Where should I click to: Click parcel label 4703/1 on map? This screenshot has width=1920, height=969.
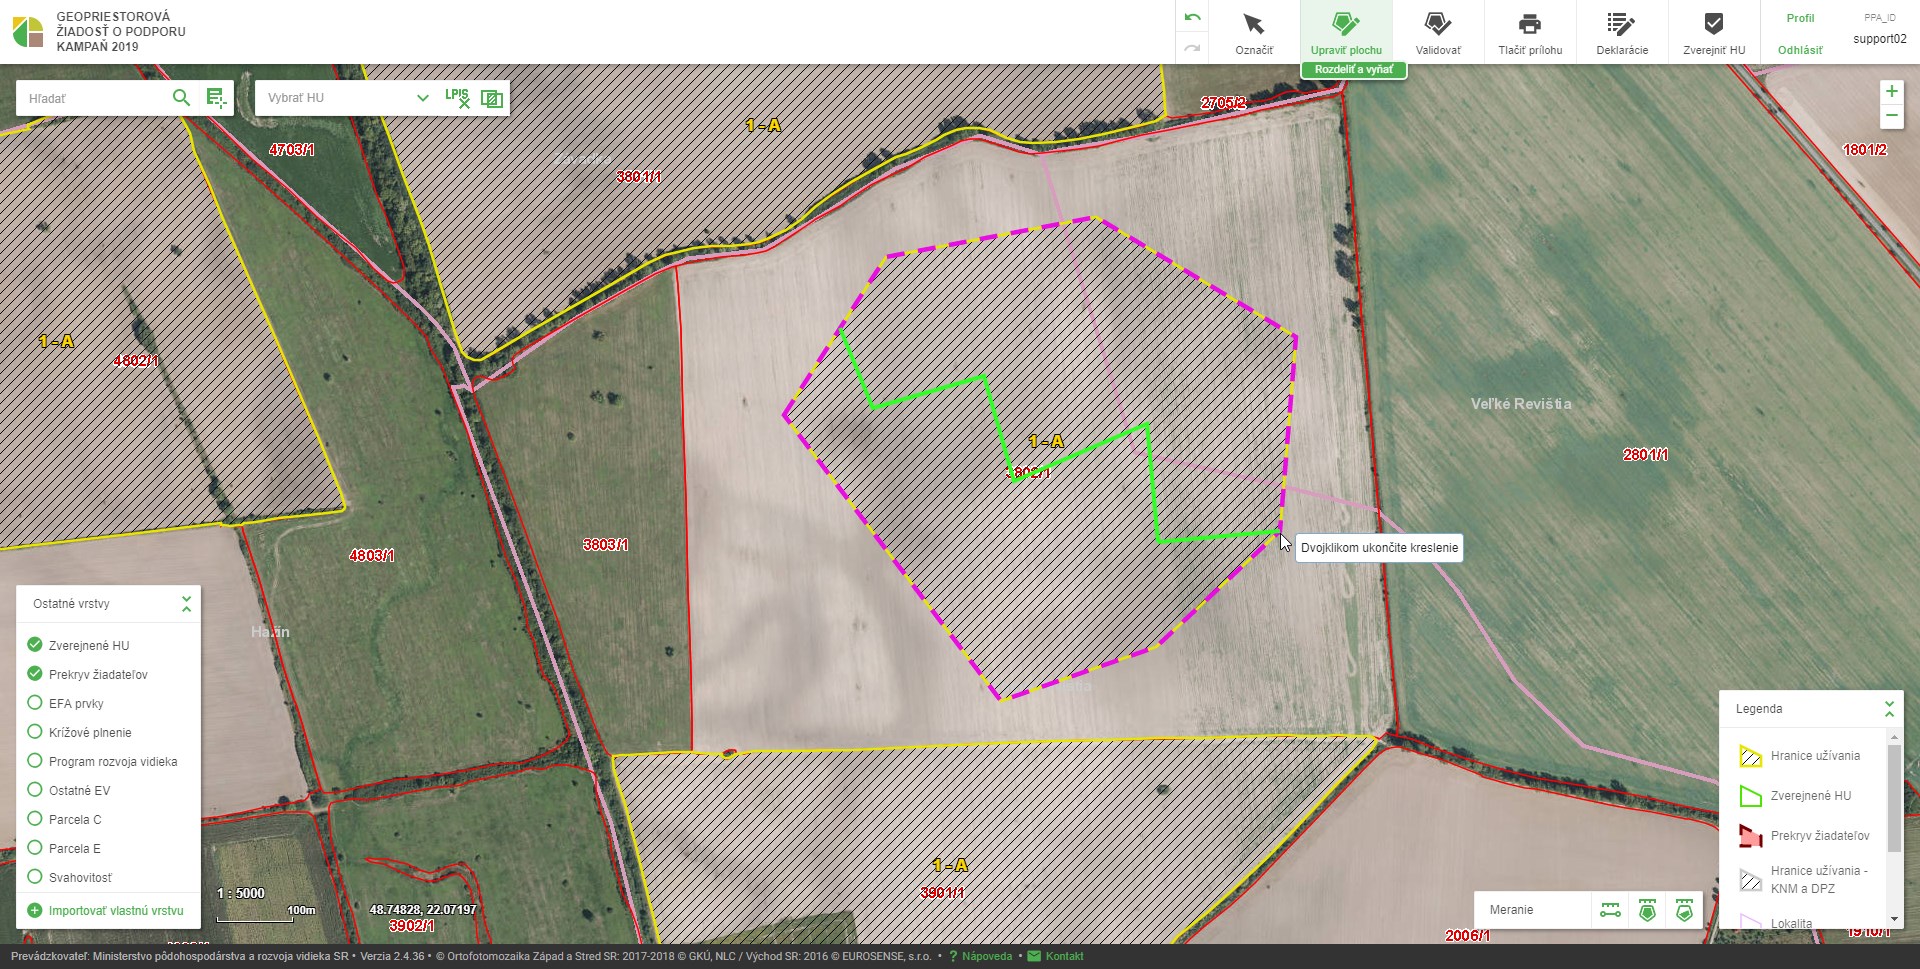click(291, 150)
